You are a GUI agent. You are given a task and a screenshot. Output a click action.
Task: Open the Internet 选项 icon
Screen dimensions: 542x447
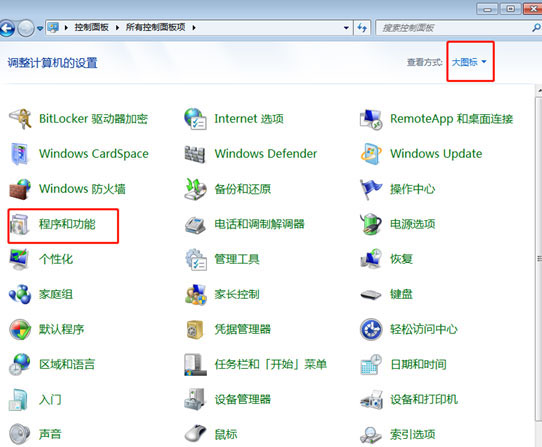pos(195,119)
